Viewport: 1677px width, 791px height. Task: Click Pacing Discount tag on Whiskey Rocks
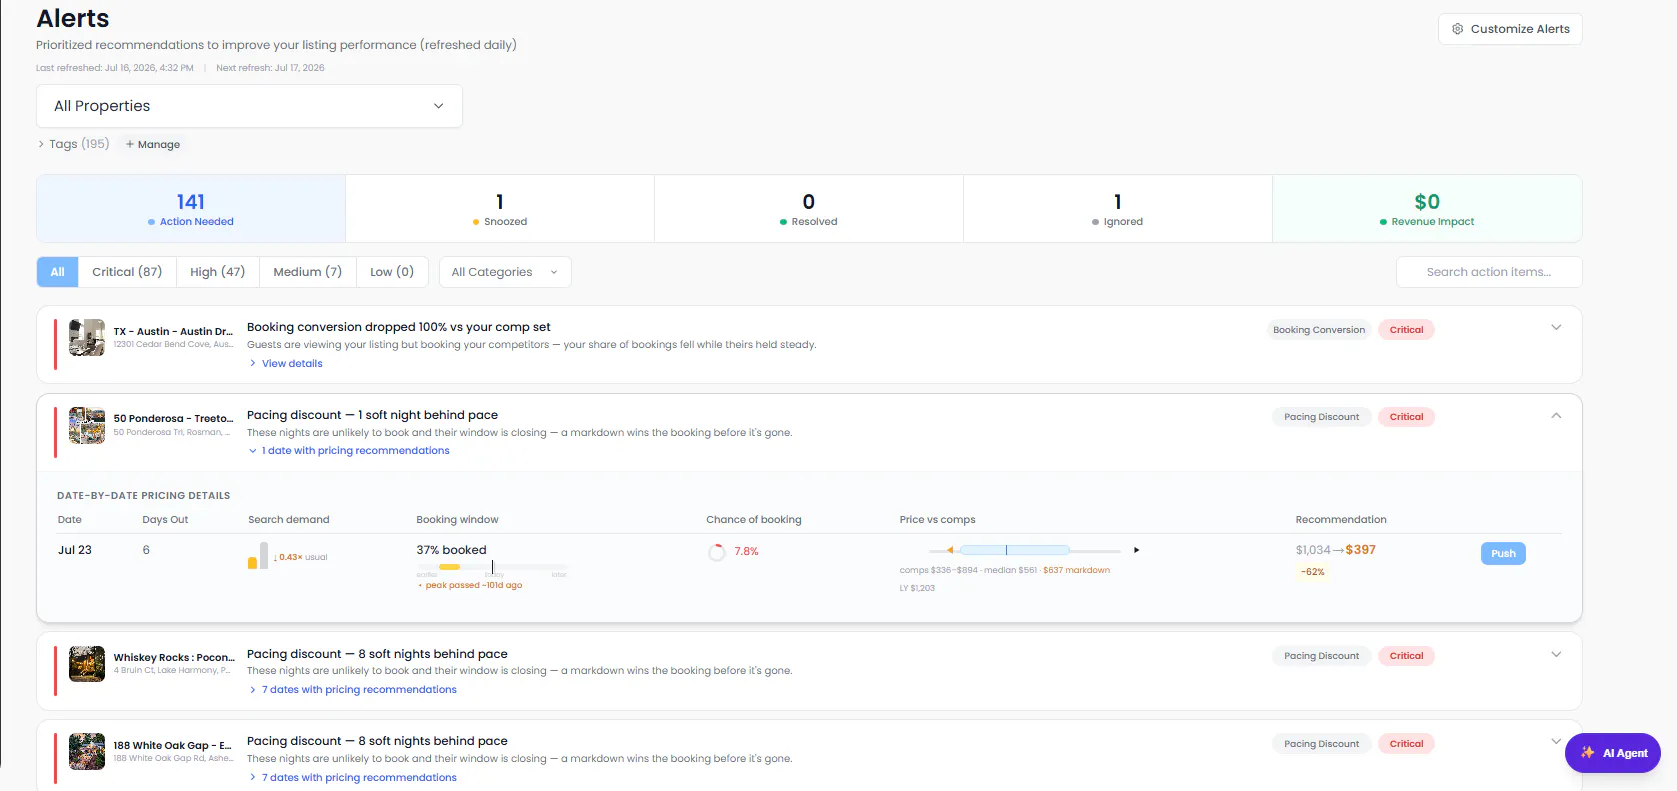(x=1321, y=656)
